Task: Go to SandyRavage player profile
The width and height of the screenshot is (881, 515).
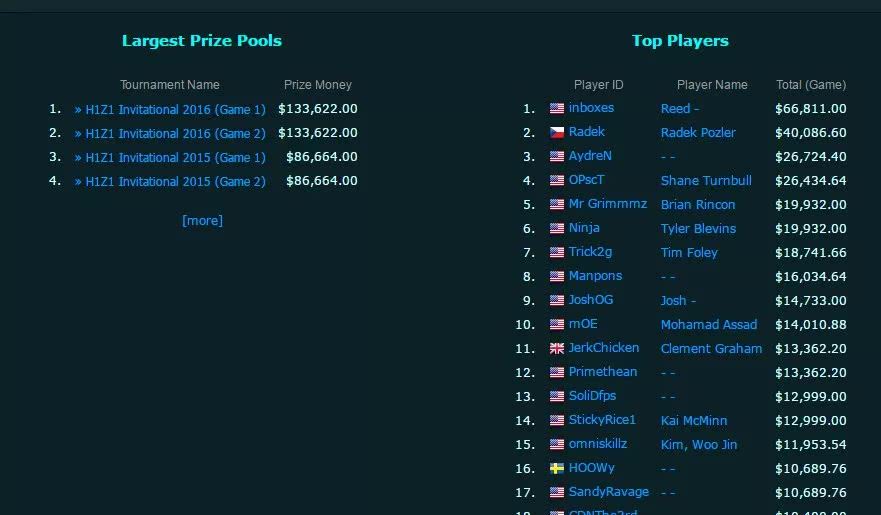Action: 608,492
